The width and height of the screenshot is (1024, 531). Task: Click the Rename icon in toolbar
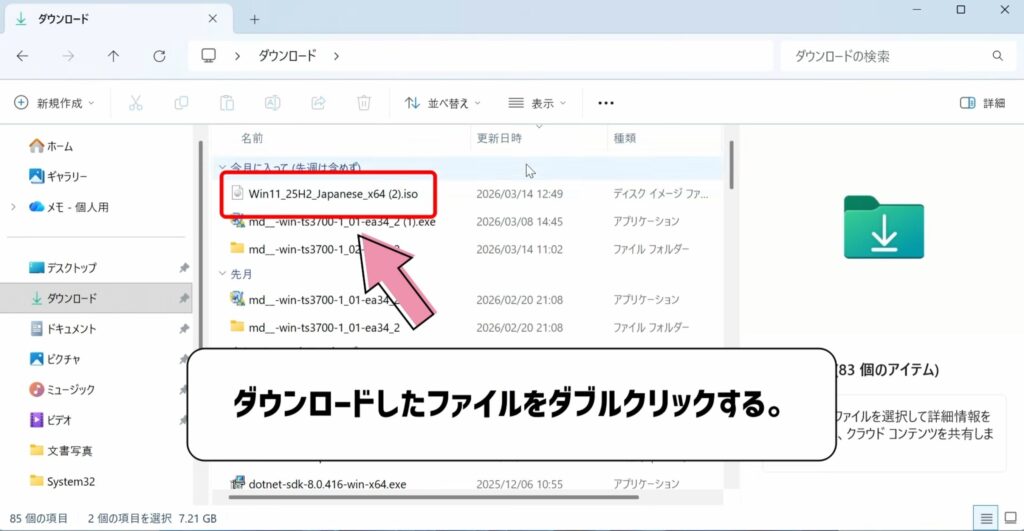click(272, 103)
